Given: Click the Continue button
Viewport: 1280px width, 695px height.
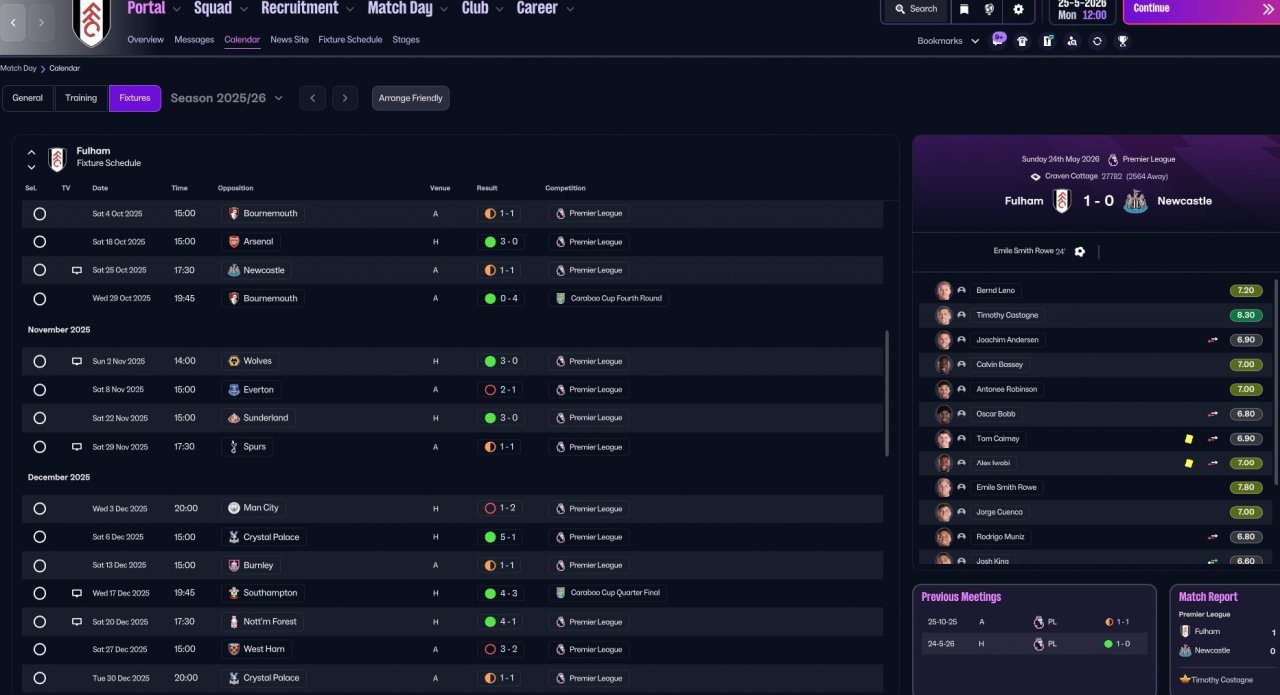Looking at the screenshot, I should 1201,10.
